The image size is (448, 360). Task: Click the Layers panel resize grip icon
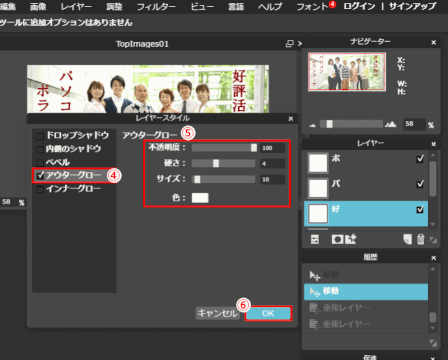[x=433, y=240]
